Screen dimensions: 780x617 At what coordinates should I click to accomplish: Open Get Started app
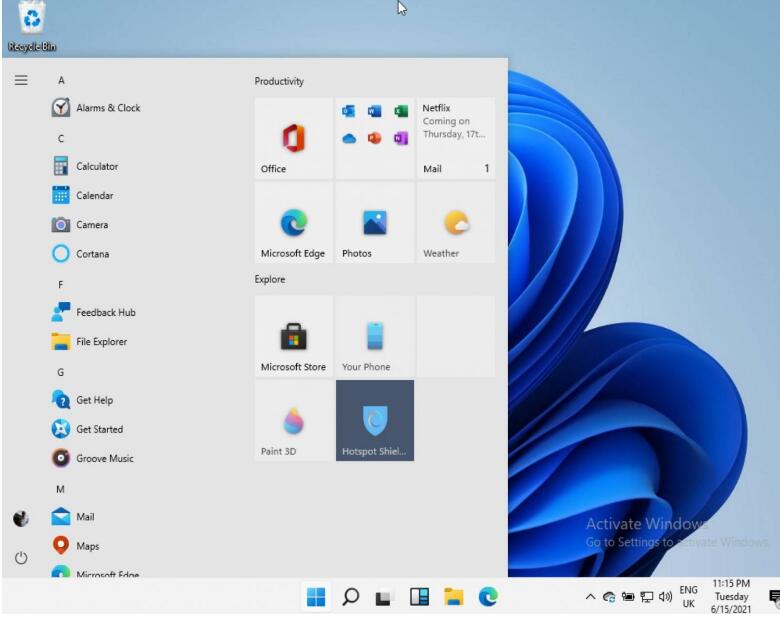point(88,429)
